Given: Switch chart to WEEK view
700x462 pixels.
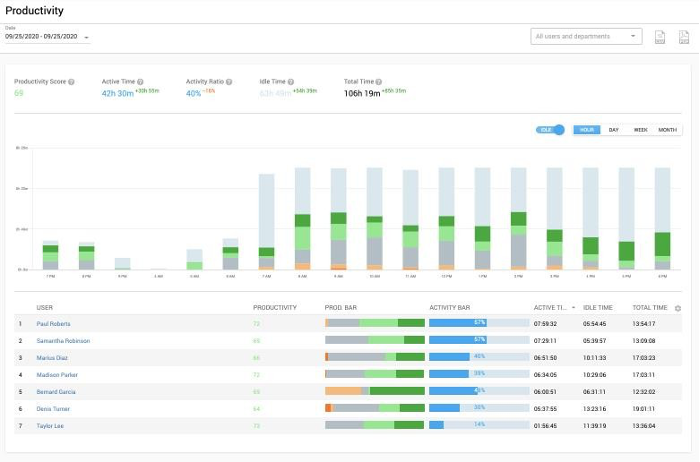Looking at the screenshot, I should (641, 130).
